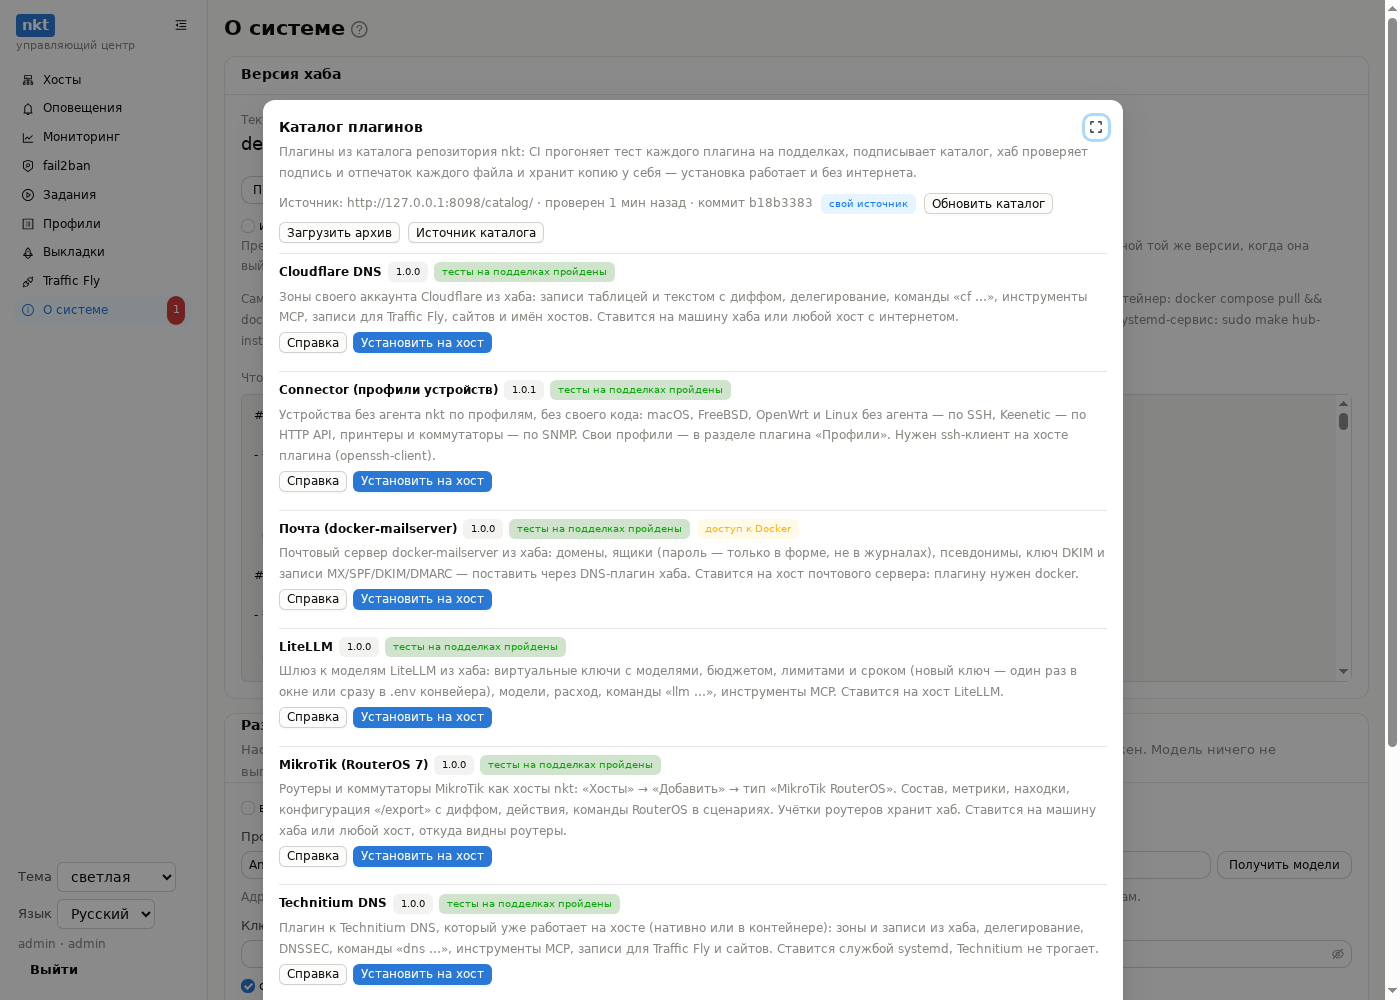Install MikroTik RouterOS 7 plugin
This screenshot has height=1000, width=1400.
click(422, 856)
